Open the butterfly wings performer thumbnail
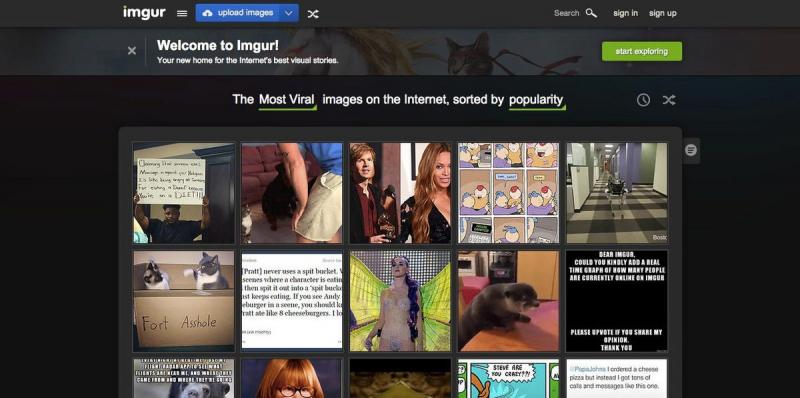Viewport: 800px width, 398px height. click(x=400, y=301)
